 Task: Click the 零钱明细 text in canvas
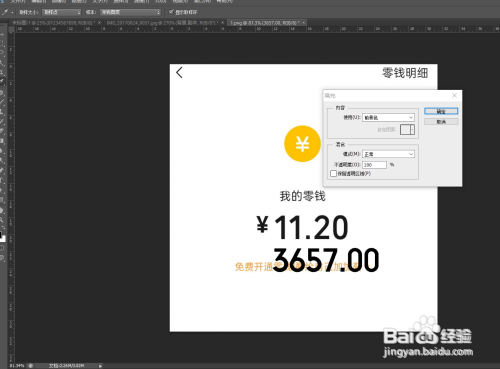405,73
